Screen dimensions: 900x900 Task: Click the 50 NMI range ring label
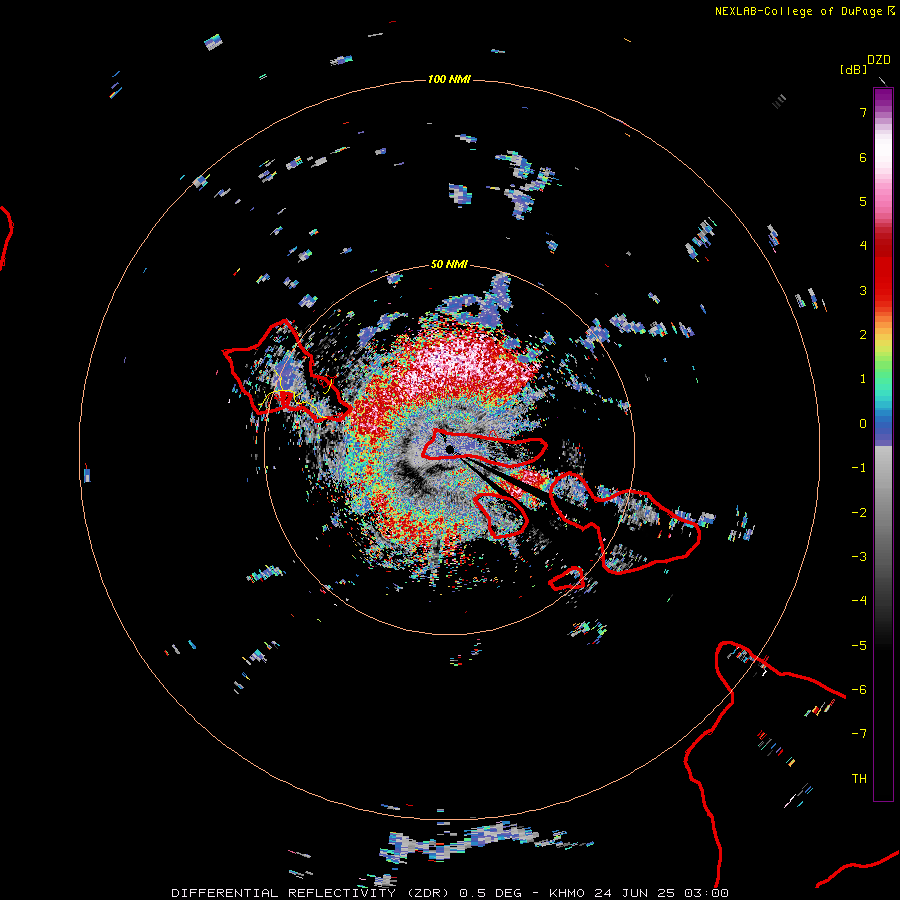click(449, 264)
